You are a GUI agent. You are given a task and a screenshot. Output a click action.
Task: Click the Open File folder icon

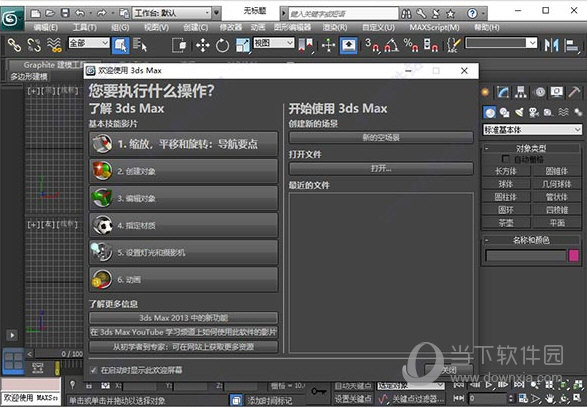(x=50, y=13)
